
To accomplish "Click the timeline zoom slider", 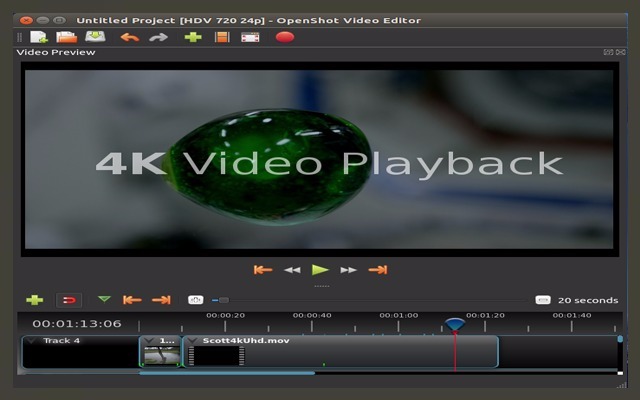I will (223, 299).
